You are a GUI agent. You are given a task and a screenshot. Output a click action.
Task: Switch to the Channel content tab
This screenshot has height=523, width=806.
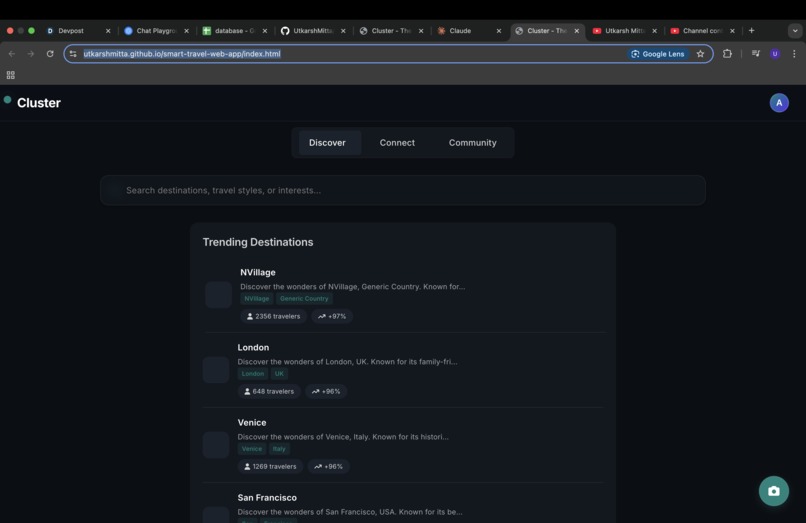pos(702,31)
